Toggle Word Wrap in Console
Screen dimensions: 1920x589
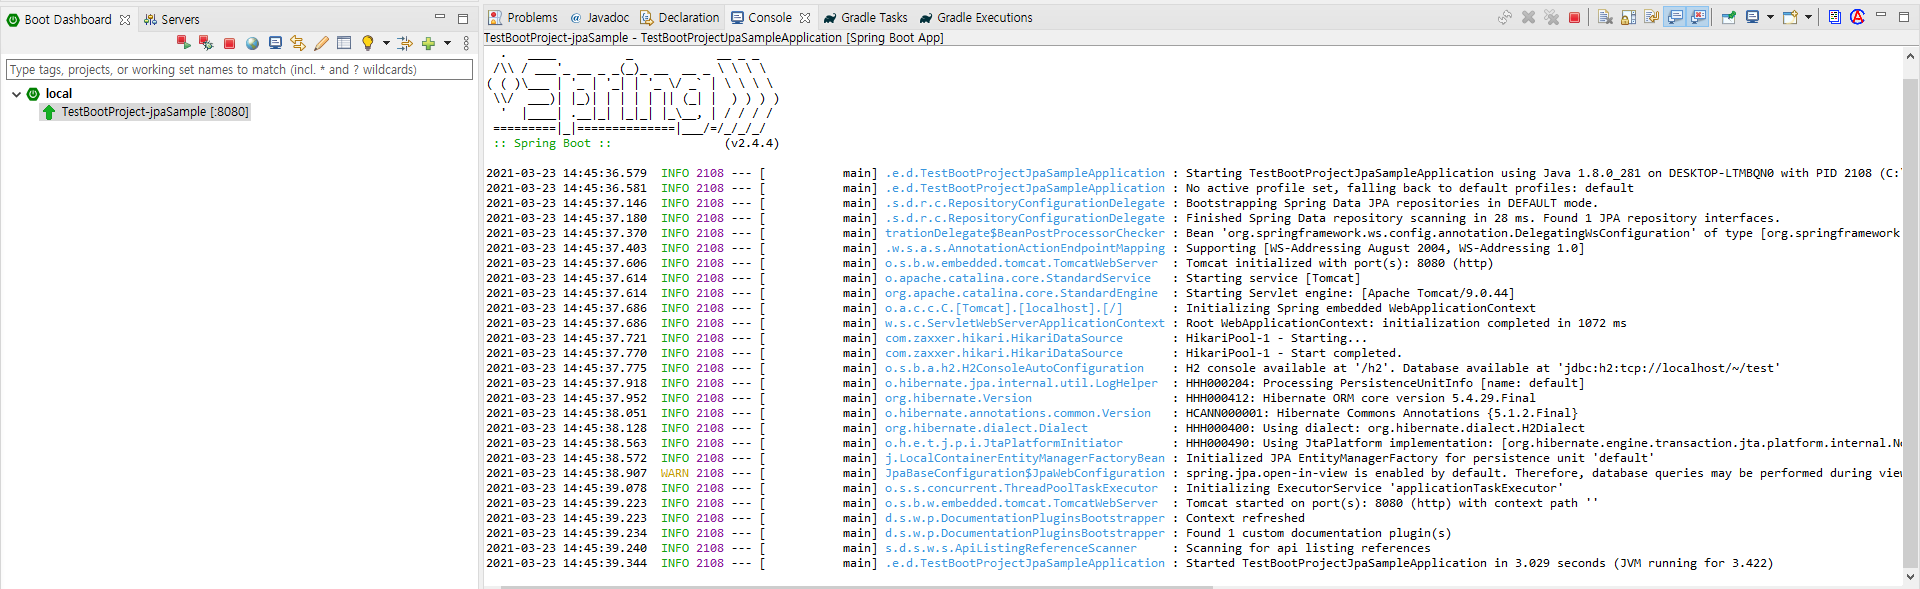[1651, 17]
